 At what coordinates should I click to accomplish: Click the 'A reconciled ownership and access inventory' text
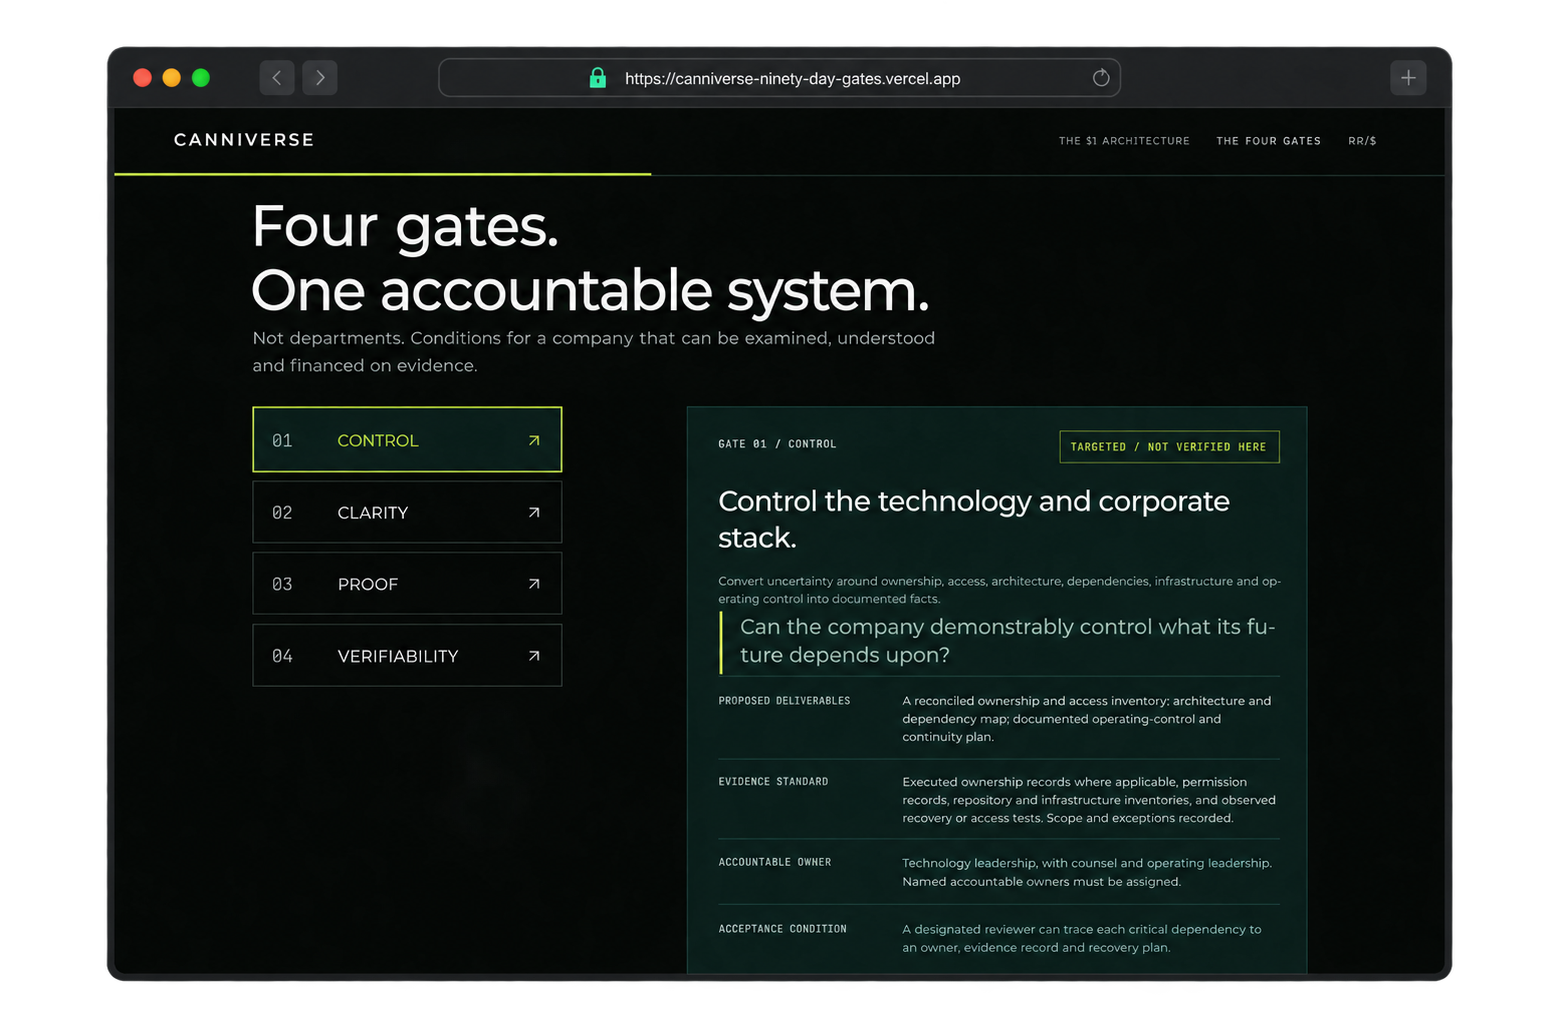(1086, 719)
